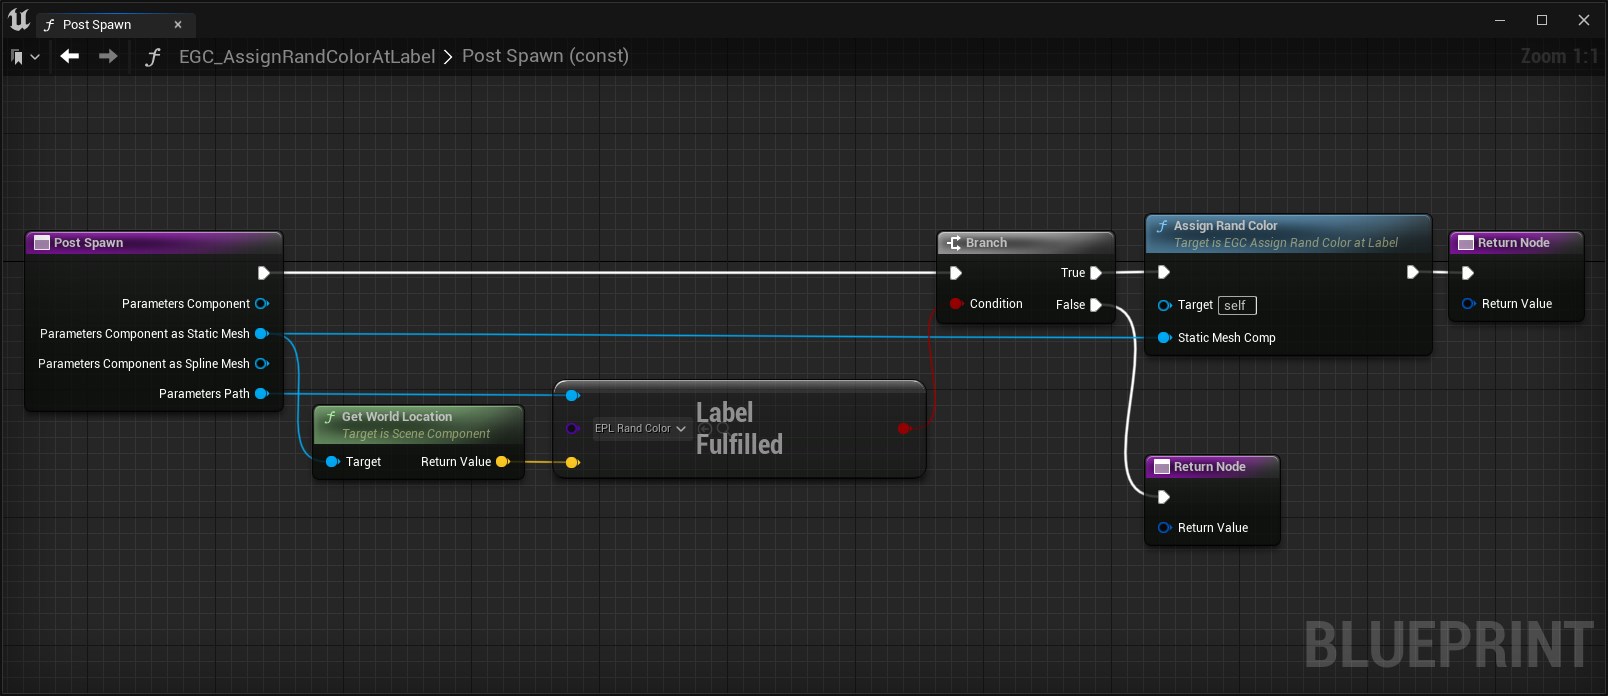1608x696 pixels.
Task: Open the bookmarks dropdown in the toolbar
Action: [25, 57]
